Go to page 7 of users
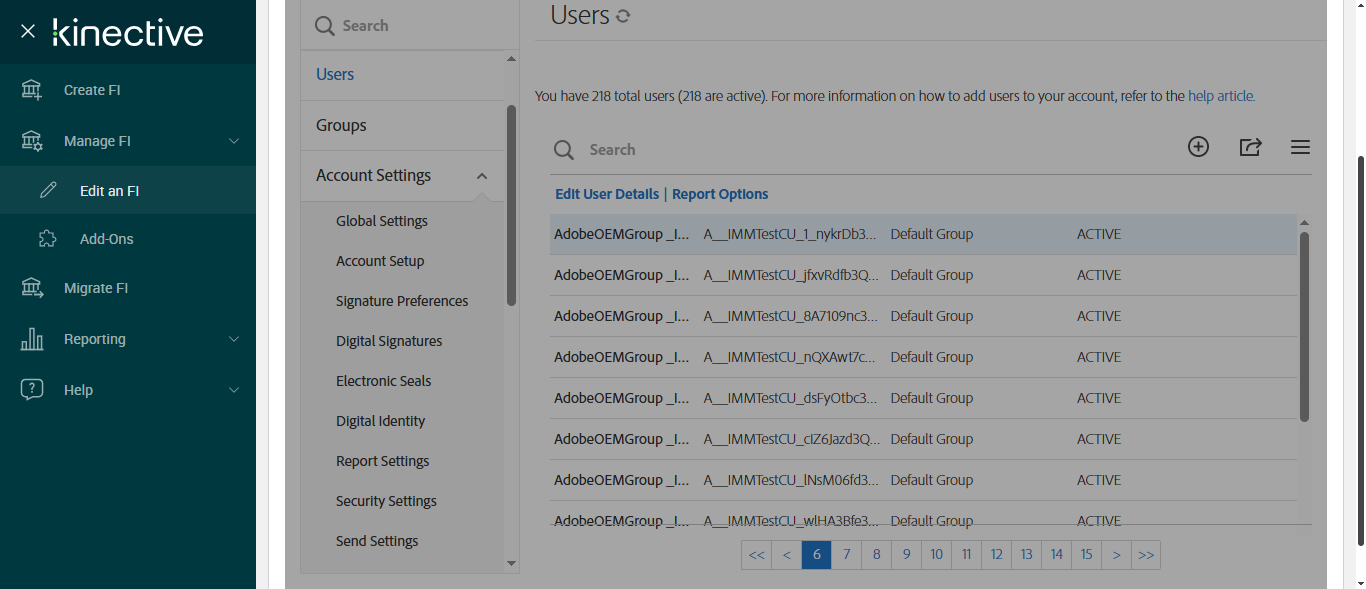 click(x=846, y=555)
